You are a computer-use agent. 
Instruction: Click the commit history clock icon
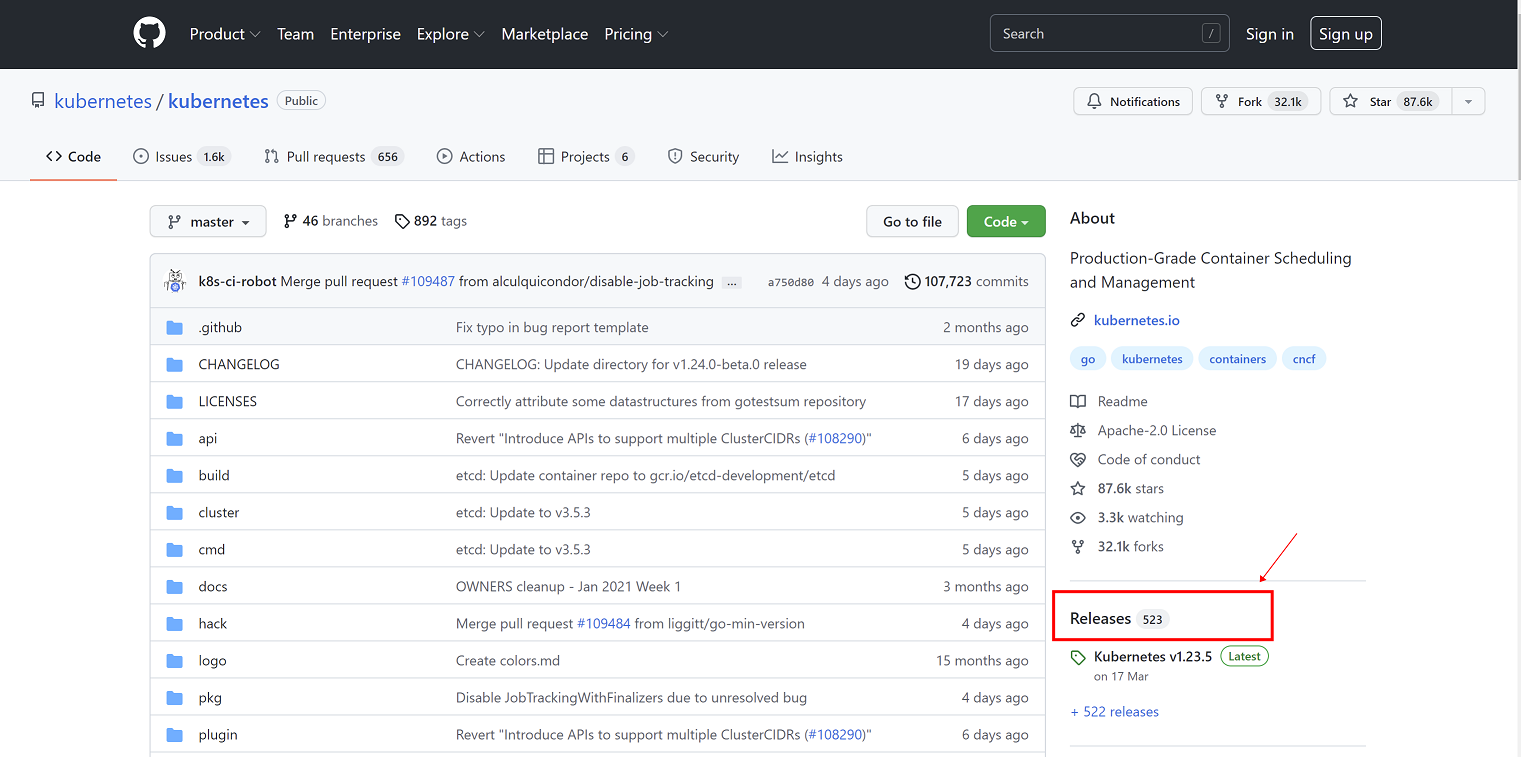912,282
